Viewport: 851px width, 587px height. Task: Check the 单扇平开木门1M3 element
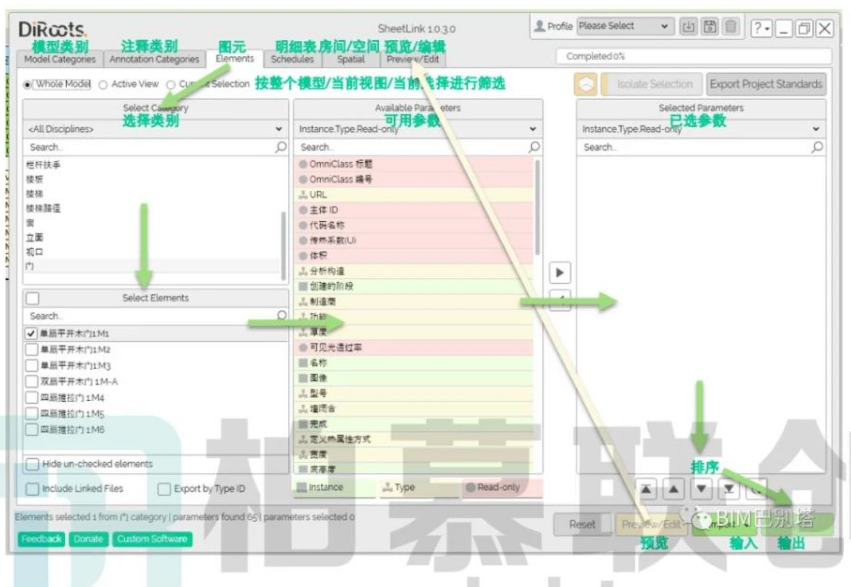point(31,366)
